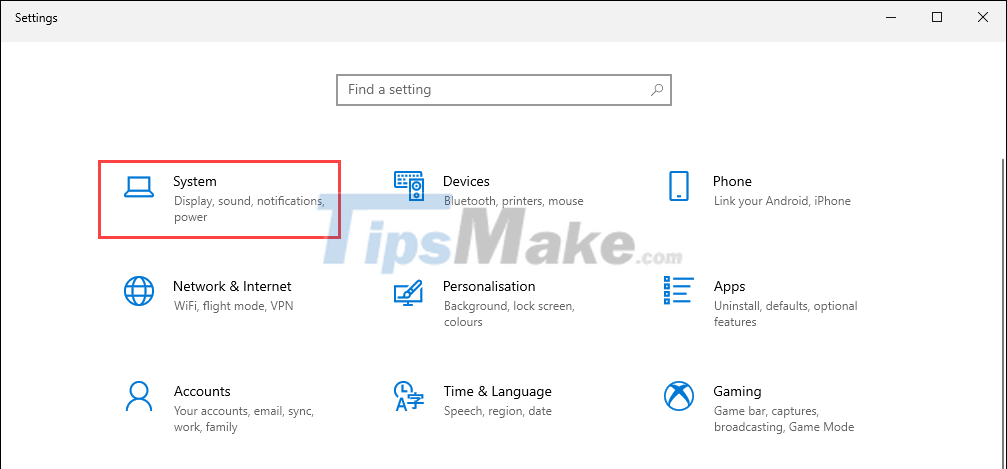The height and width of the screenshot is (469, 1007).
Task: Select the Phone category title
Action: click(732, 181)
